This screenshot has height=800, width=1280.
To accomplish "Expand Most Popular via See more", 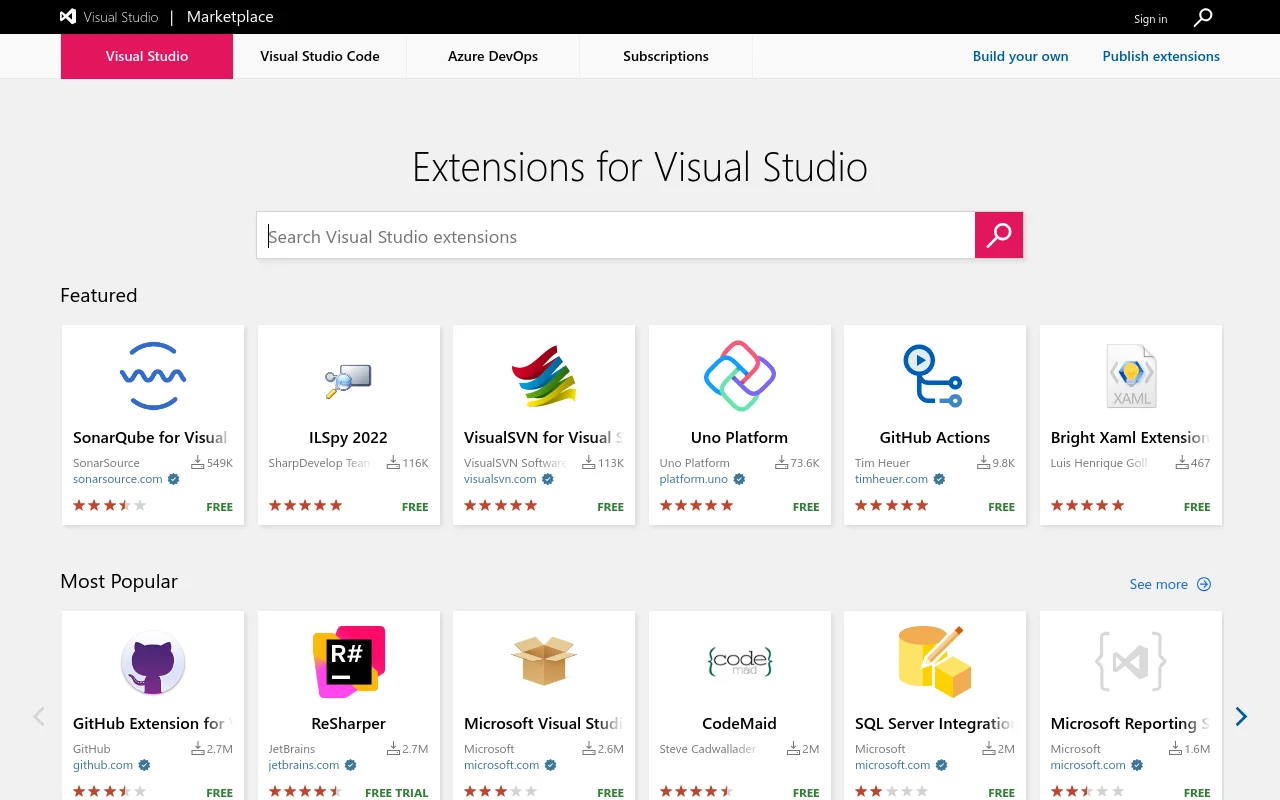I will tap(1169, 584).
